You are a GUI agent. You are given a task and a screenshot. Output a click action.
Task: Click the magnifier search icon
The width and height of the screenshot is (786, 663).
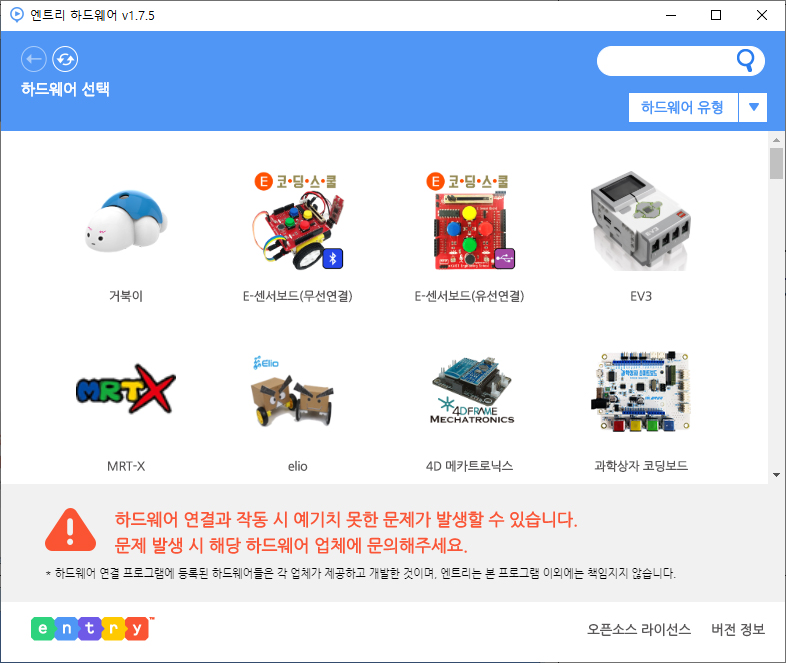(745, 60)
